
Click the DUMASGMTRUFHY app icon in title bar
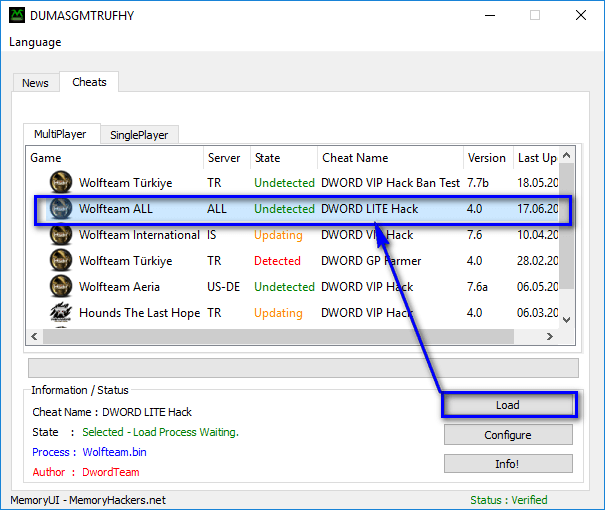pos(17,15)
